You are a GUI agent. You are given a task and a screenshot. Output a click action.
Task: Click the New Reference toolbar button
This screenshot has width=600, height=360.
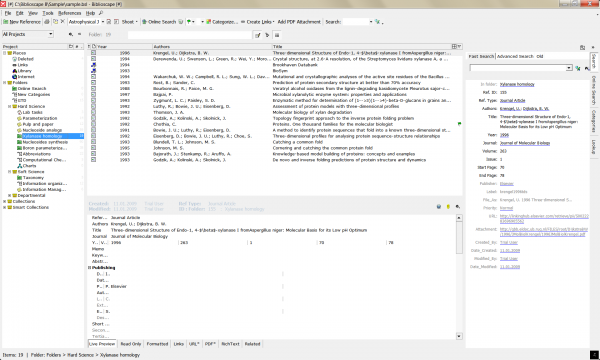click(22, 22)
